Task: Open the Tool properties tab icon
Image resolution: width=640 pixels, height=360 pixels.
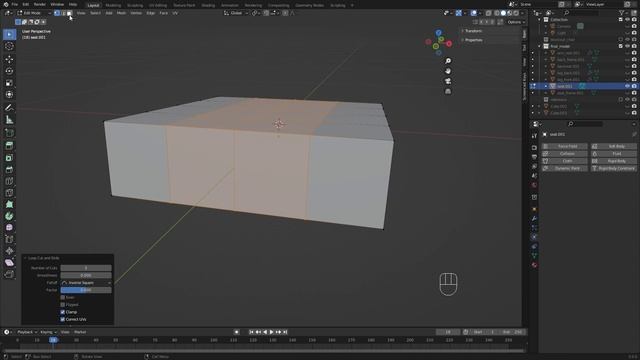Action: click(x=534, y=136)
